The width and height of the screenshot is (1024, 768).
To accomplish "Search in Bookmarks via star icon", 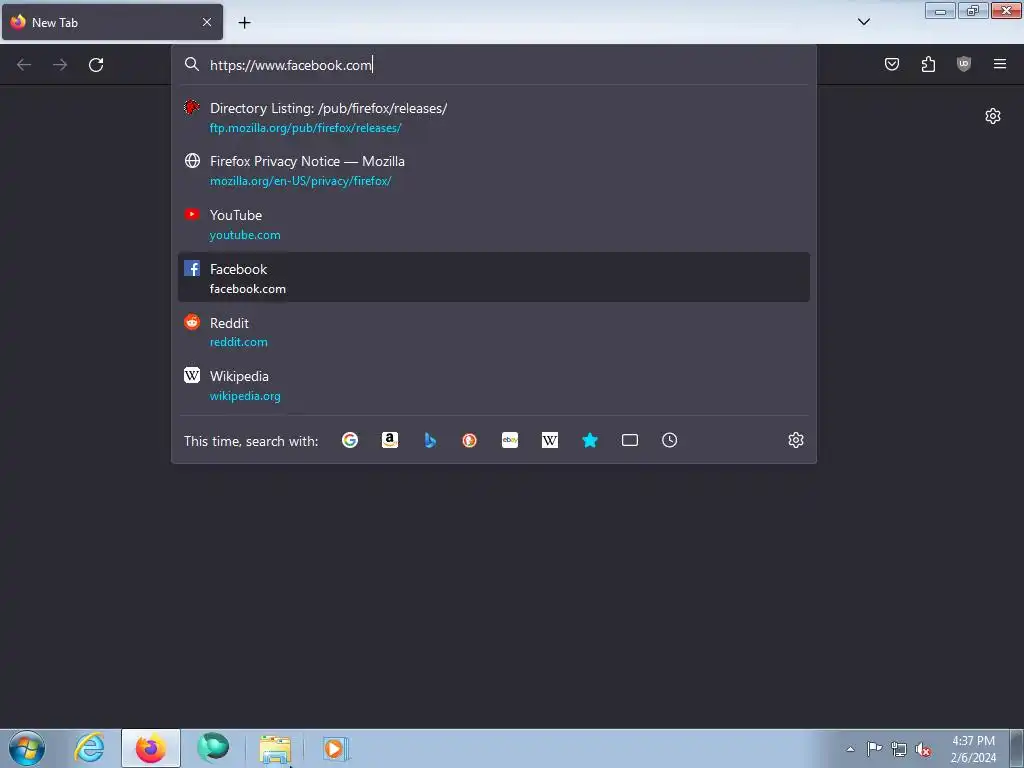I will [590, 440].
